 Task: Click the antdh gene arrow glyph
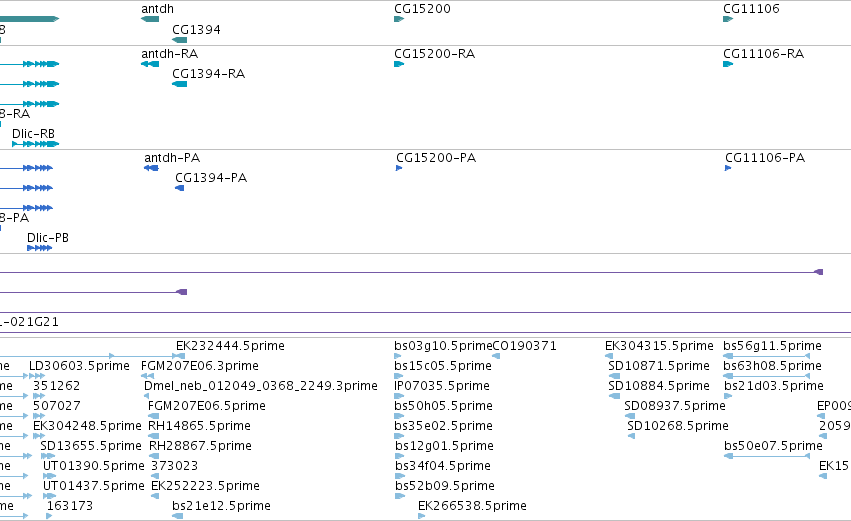tap(150, 19)
